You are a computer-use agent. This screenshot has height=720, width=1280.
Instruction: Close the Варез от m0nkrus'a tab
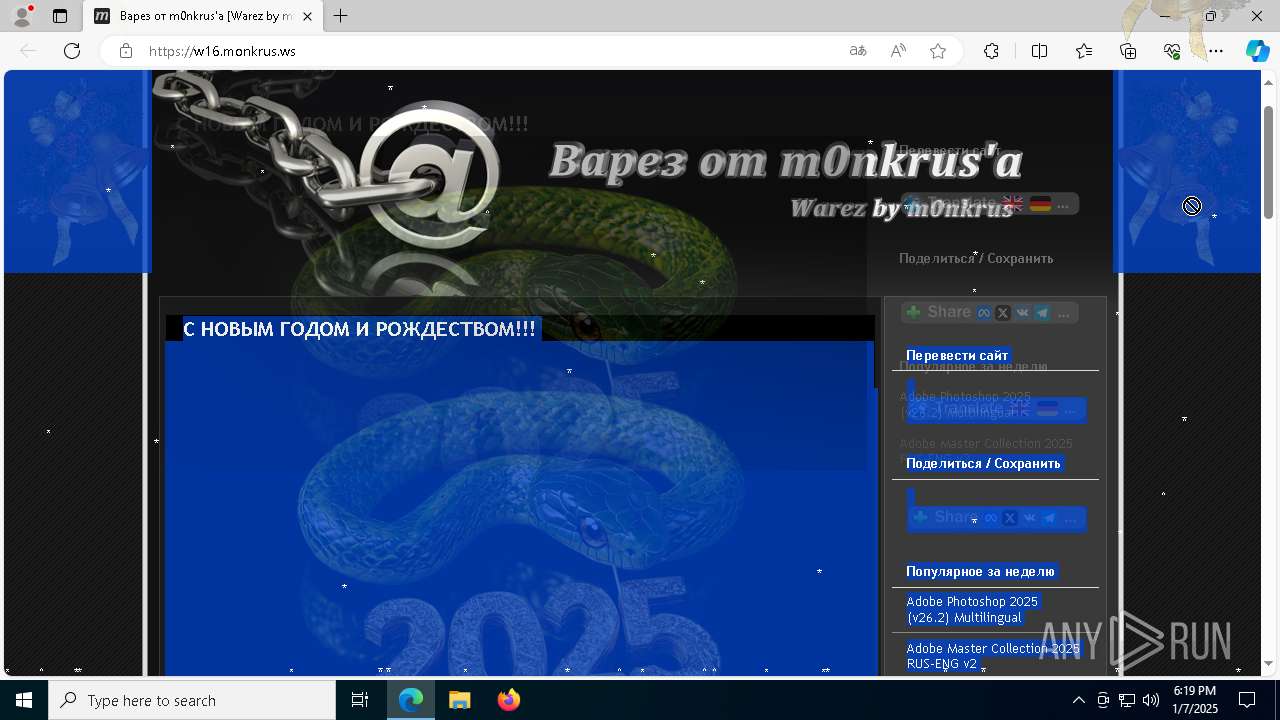click(x=307, y=16)
